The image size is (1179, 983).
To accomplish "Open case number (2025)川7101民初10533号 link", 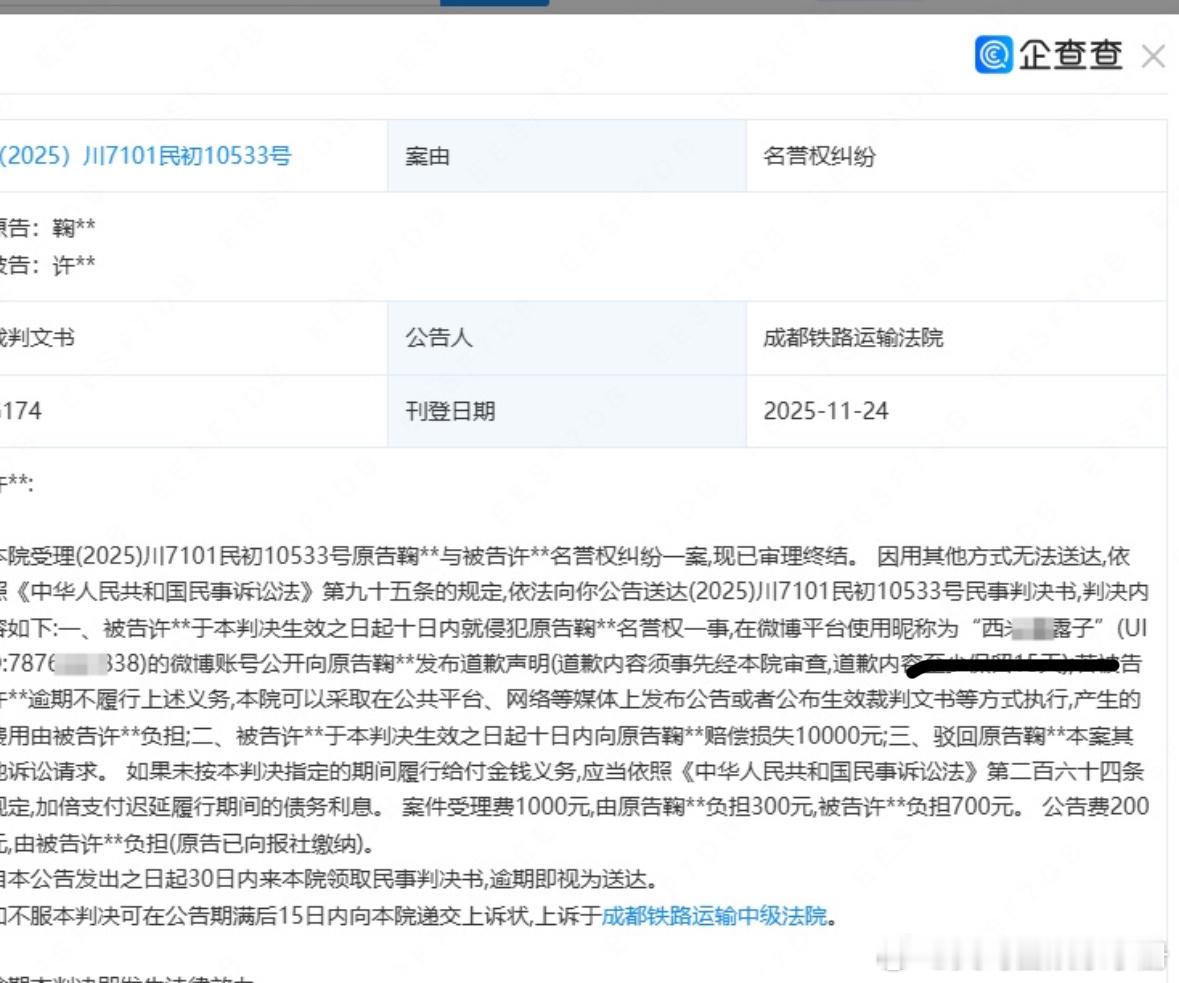I will (x=146, y=156).
